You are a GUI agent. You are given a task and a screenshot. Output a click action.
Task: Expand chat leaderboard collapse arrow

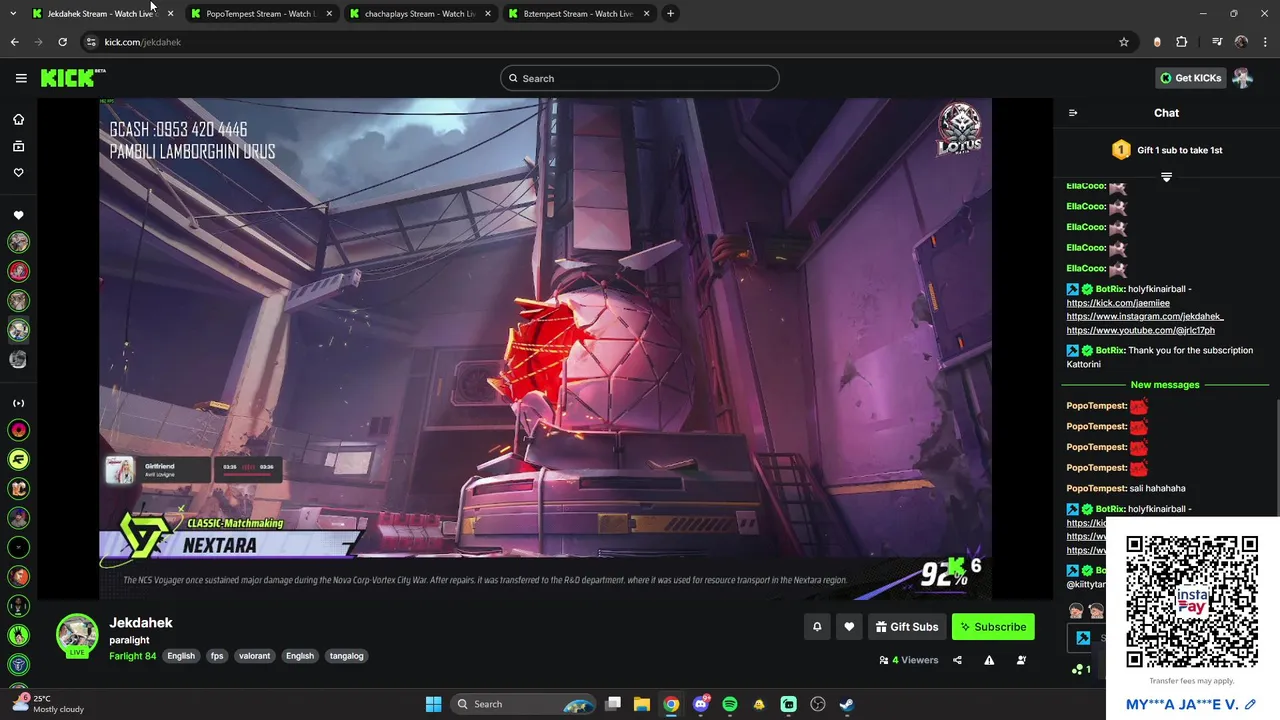[x=1166, y=177]
